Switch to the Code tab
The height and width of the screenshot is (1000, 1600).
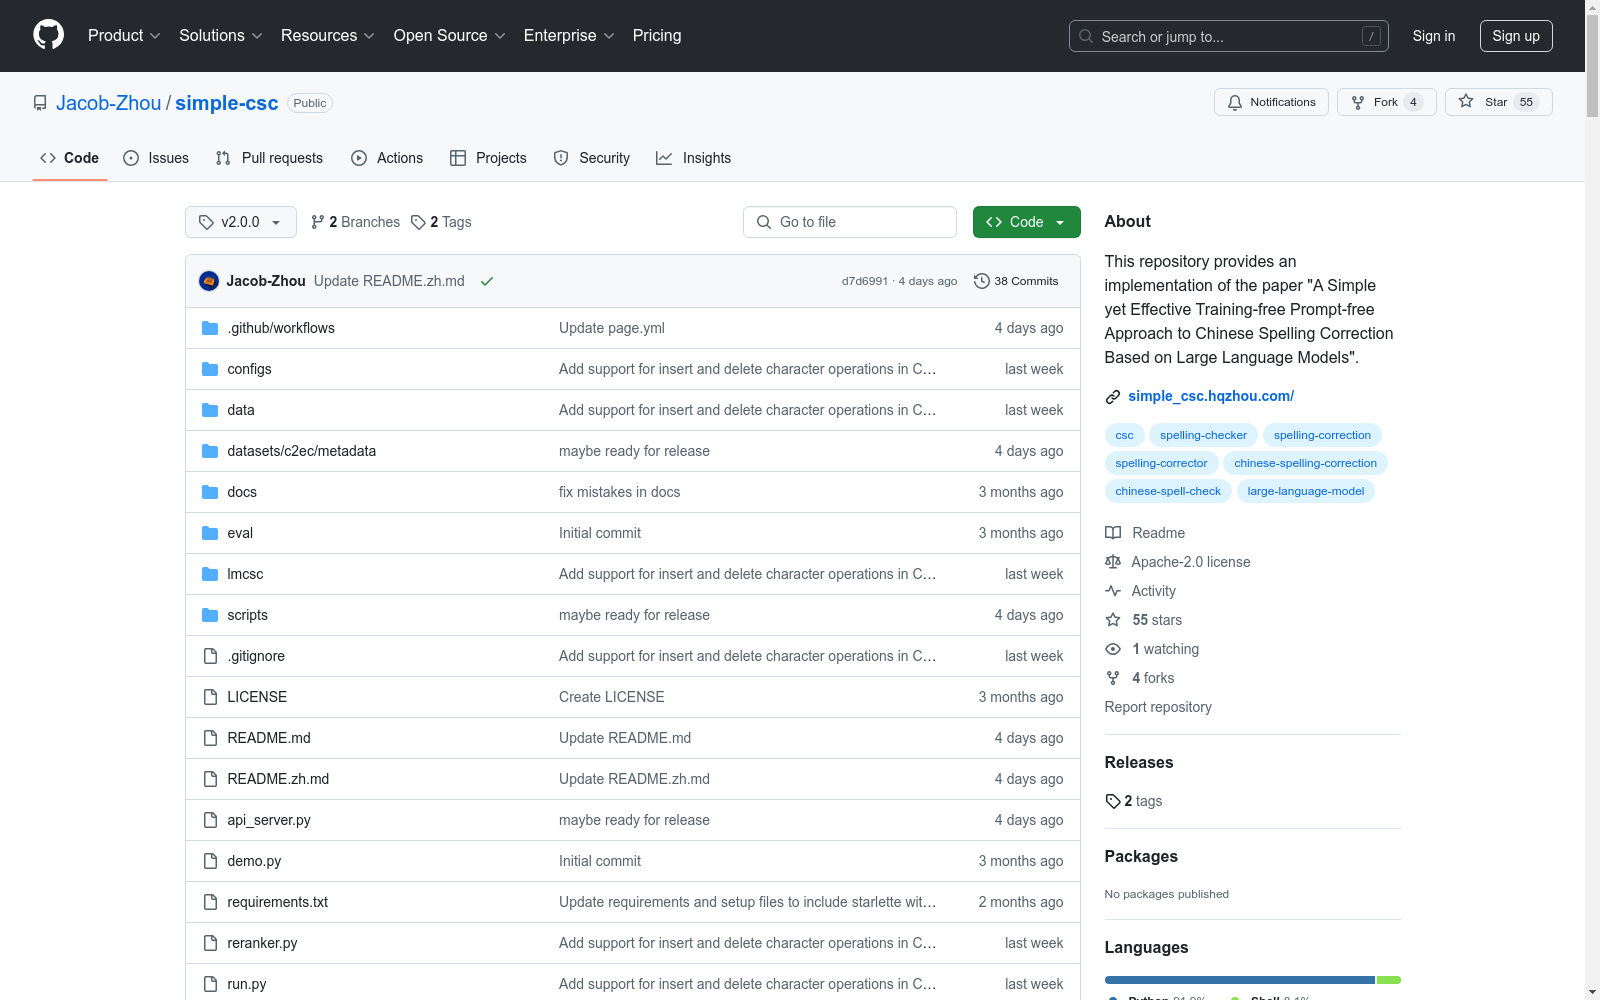point(70,158)
